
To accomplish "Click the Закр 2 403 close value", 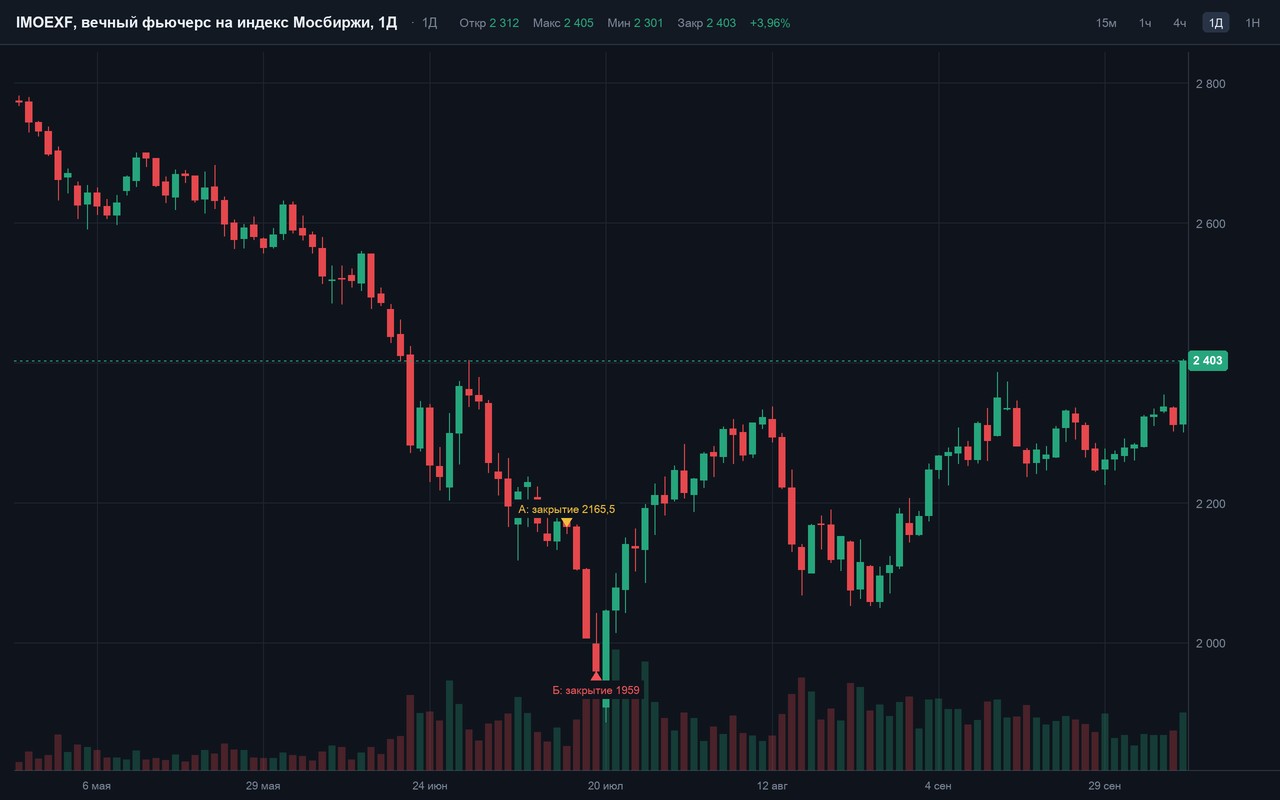I will point(706,23).
